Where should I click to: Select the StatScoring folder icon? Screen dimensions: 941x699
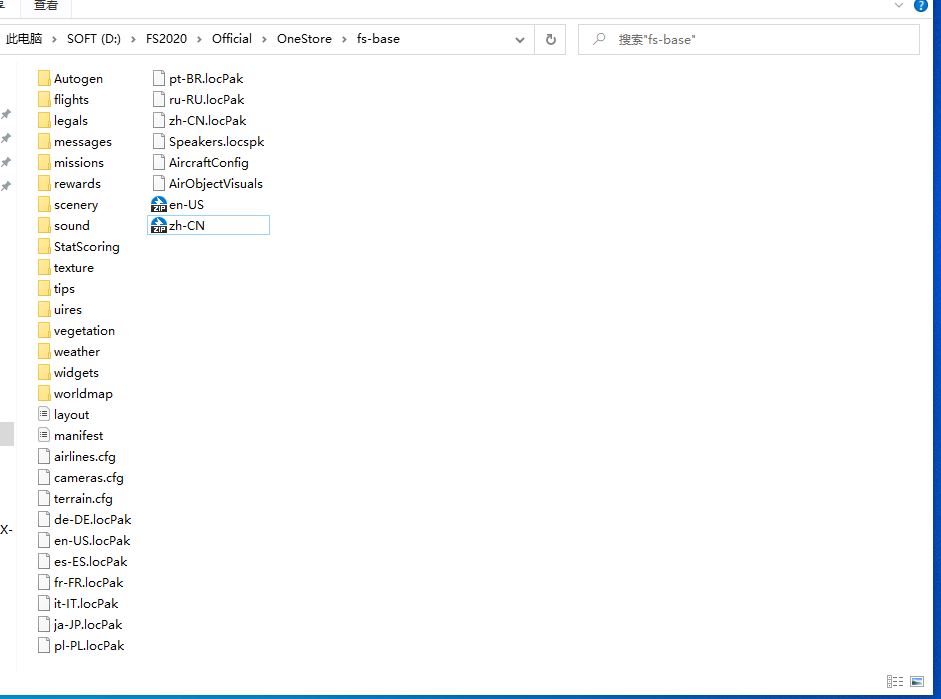click(44, 247)
